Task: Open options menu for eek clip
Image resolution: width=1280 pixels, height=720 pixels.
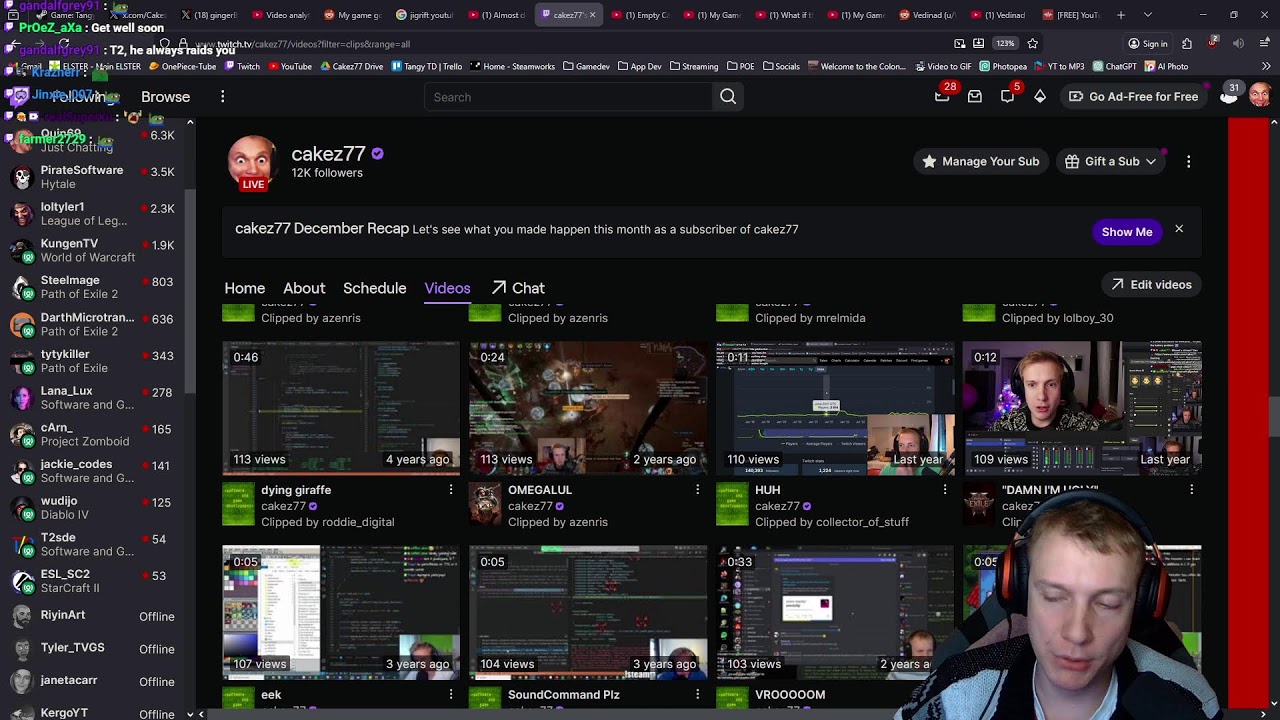Action: (x=451, y=694)
